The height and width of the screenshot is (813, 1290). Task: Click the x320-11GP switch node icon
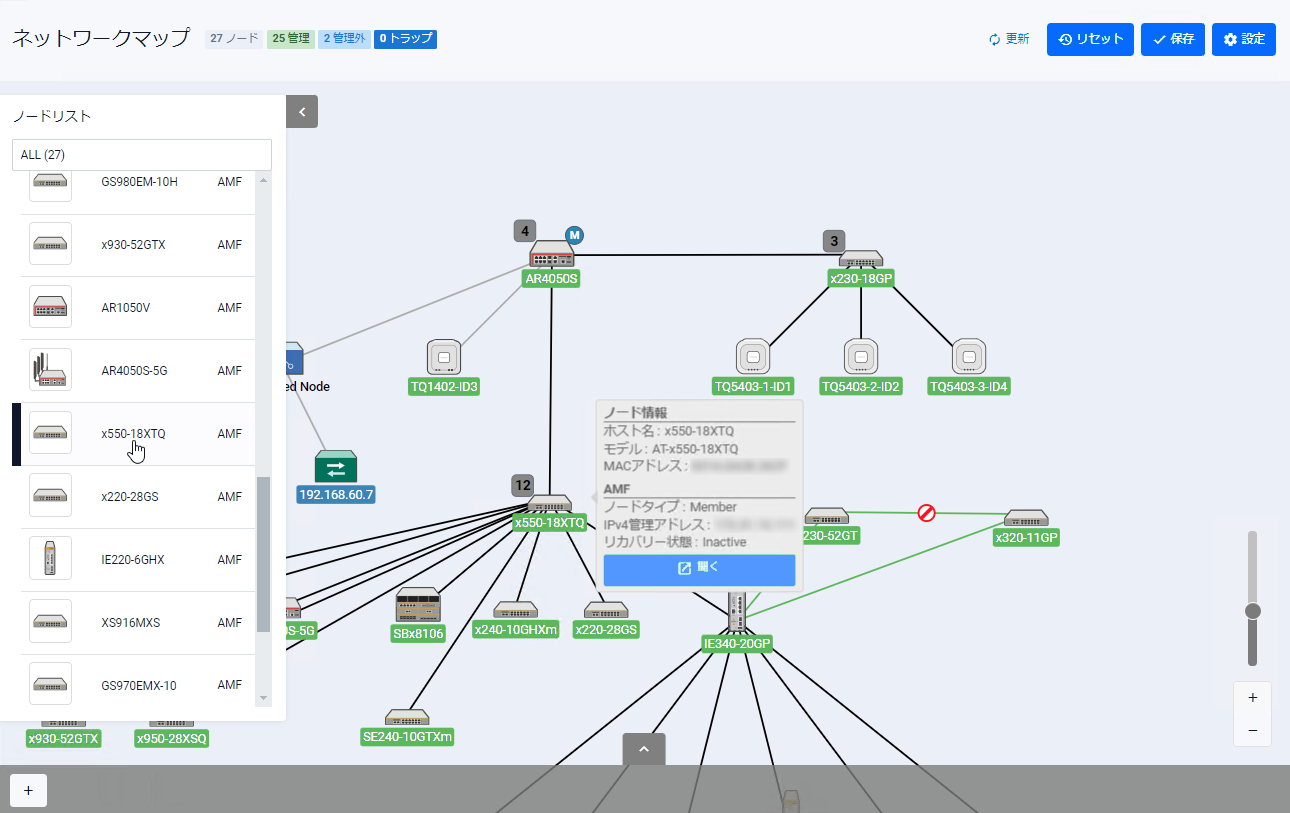coord(1026,518)
